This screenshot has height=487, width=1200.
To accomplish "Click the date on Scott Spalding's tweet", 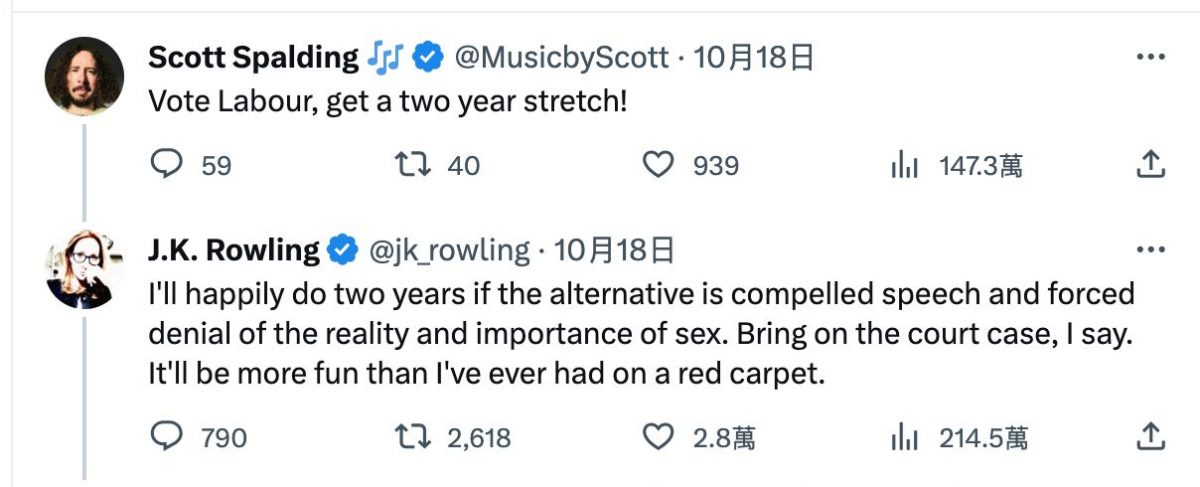I will tap(752, 58).
